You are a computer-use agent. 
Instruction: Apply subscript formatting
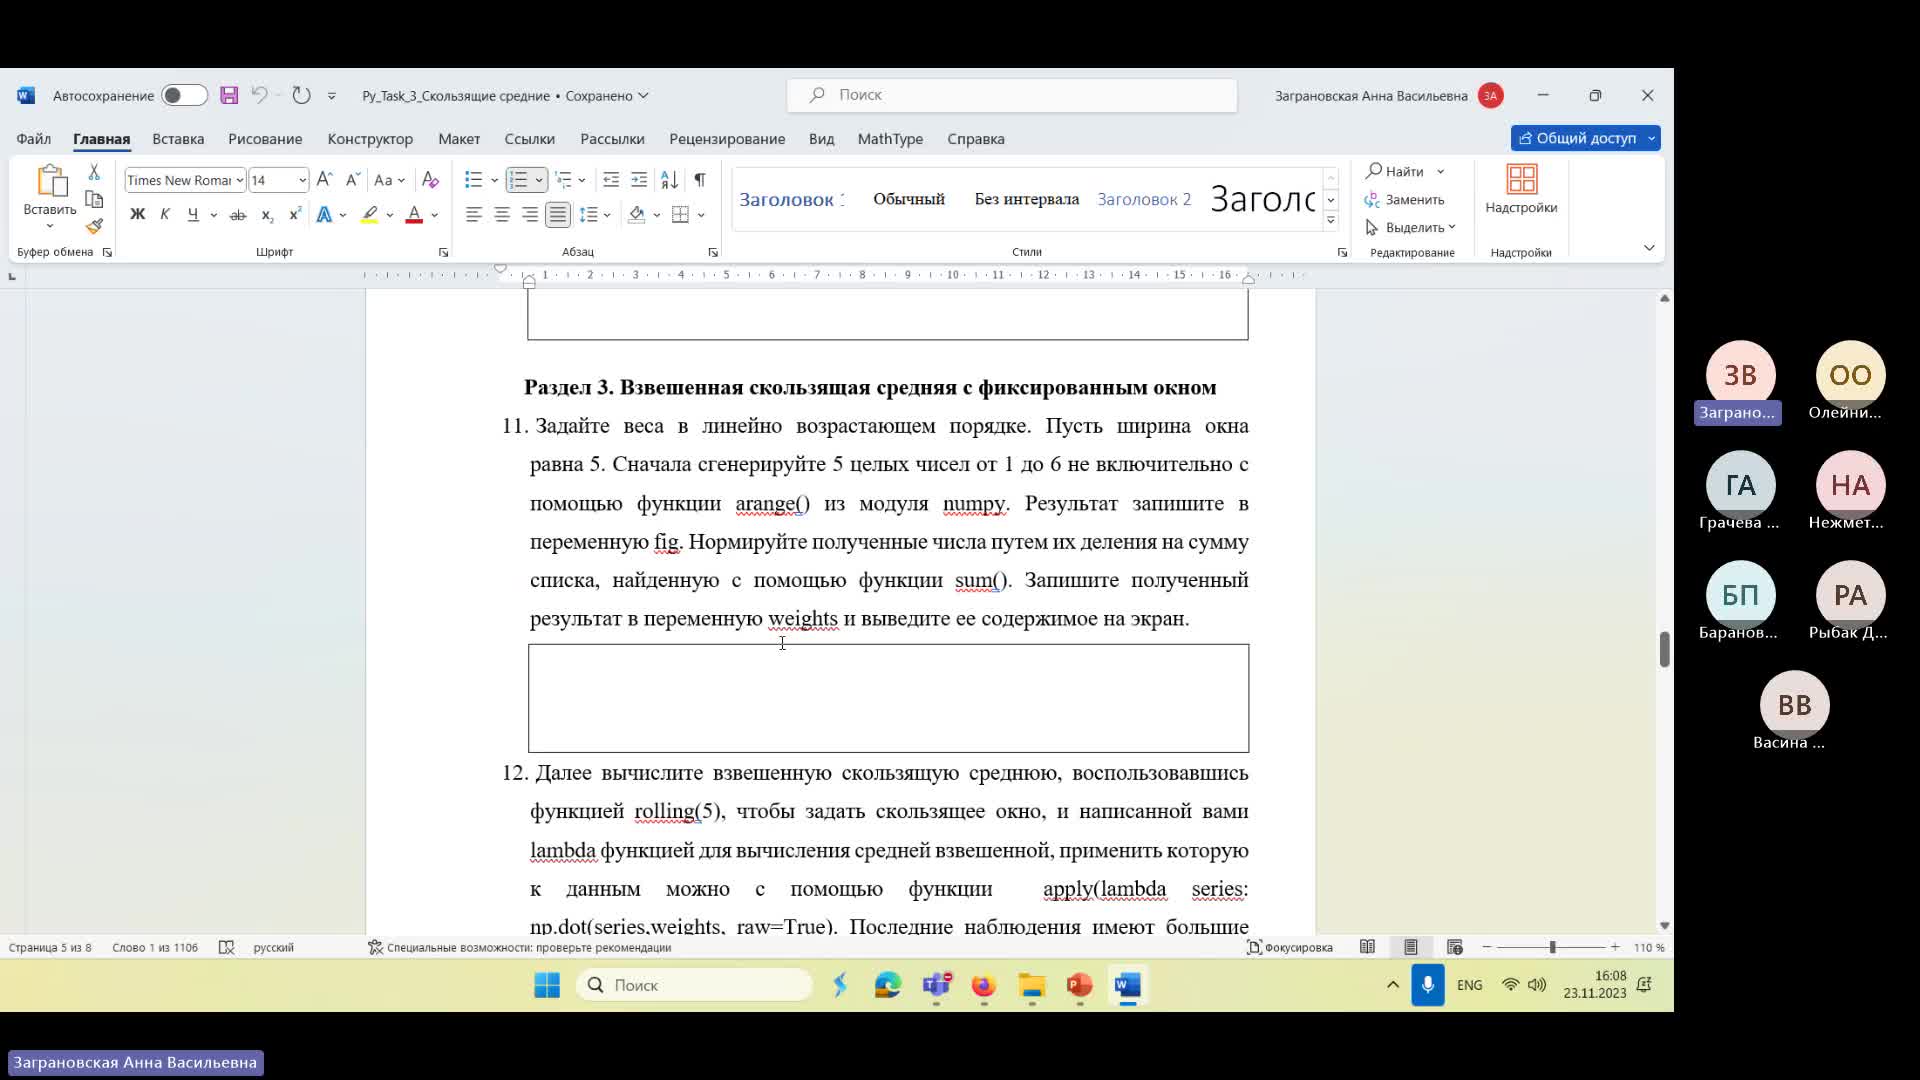(267, 215)
